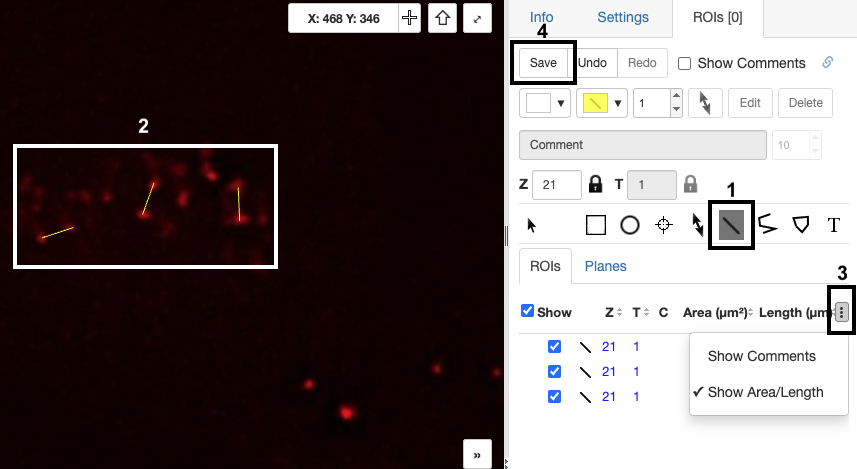Select the text label tool
This screenshot has width=857, height=469.
click(833, 225)
